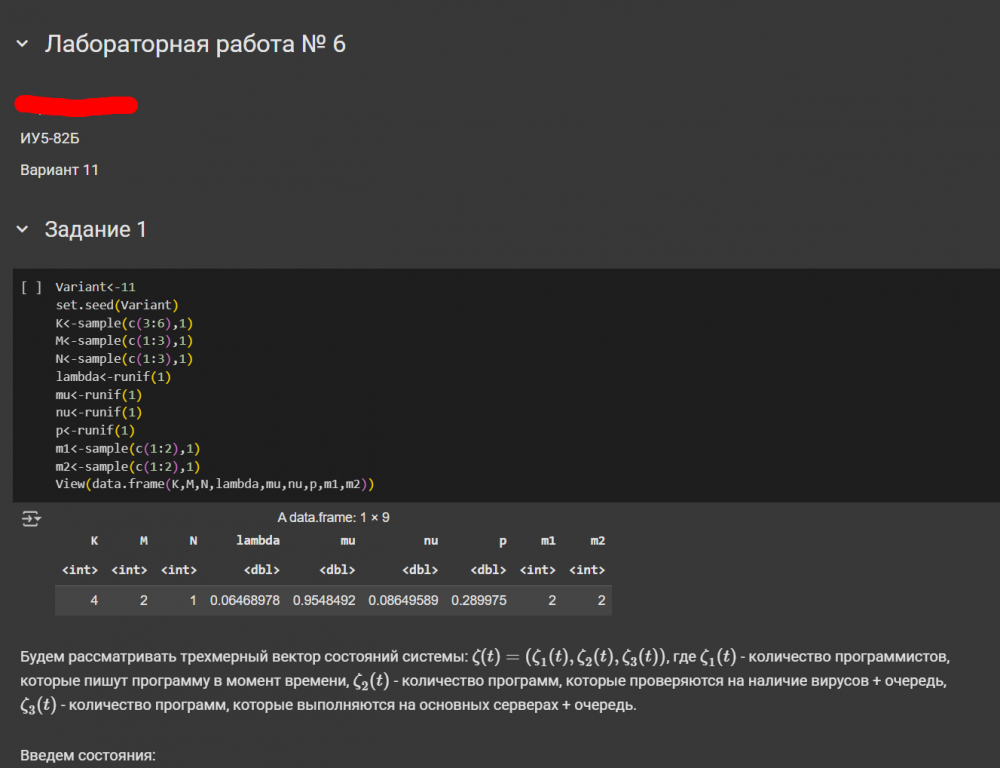Screen dimensions: 1000x768
Task: Select the "Вариант 11" text line
Action: pos(60,170)
